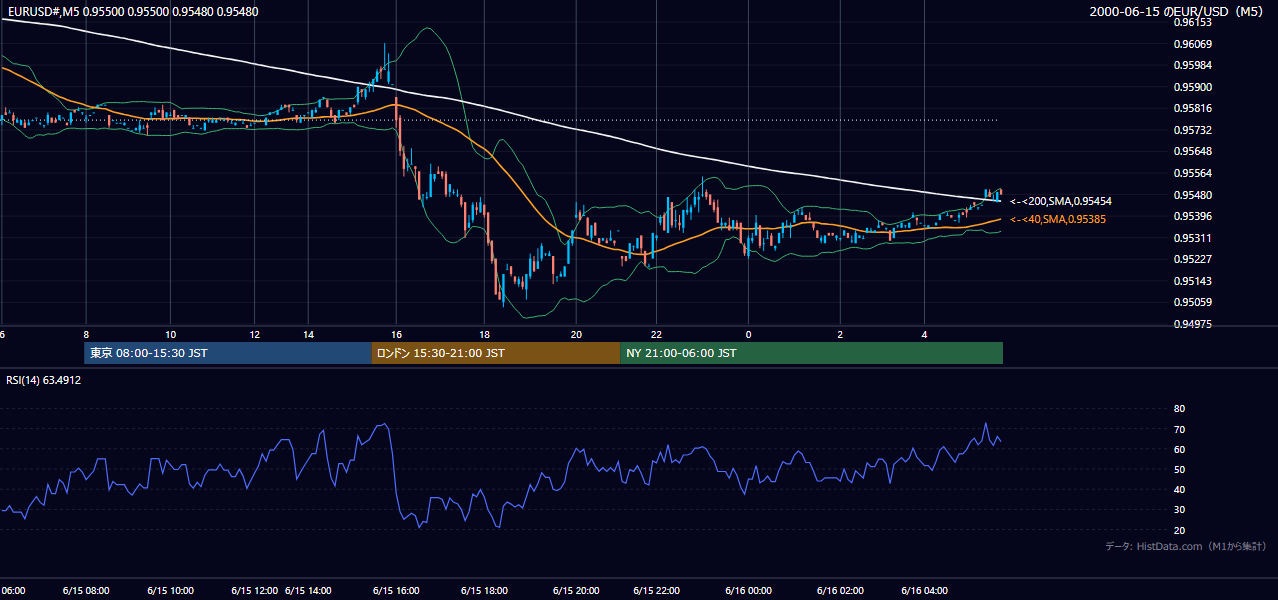The image size is (1278, 600).
Task: Click price axis label 0.95059
Action: [1193, 302]
